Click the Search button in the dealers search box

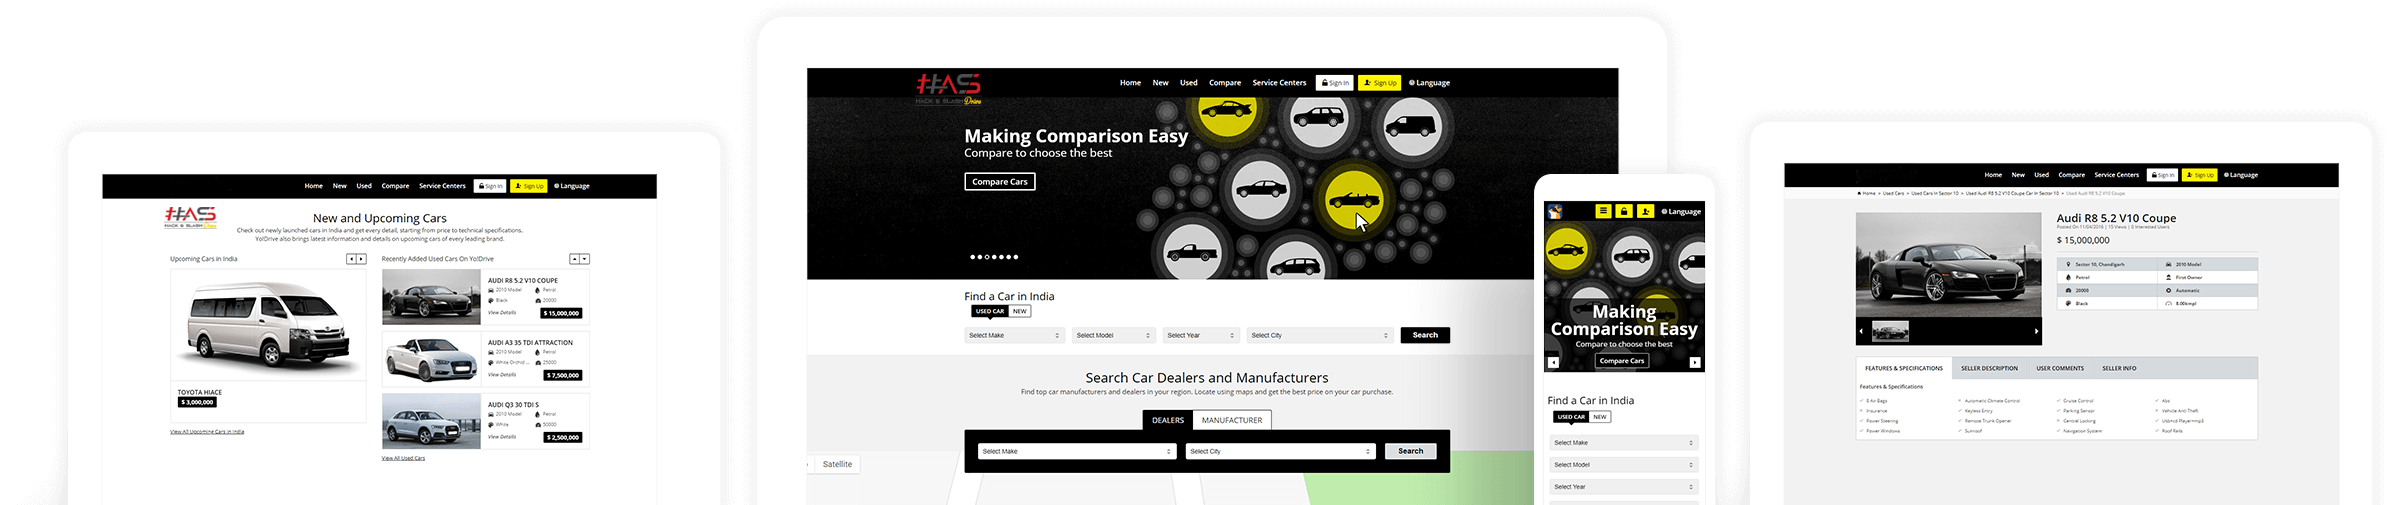click(1411, 451)
